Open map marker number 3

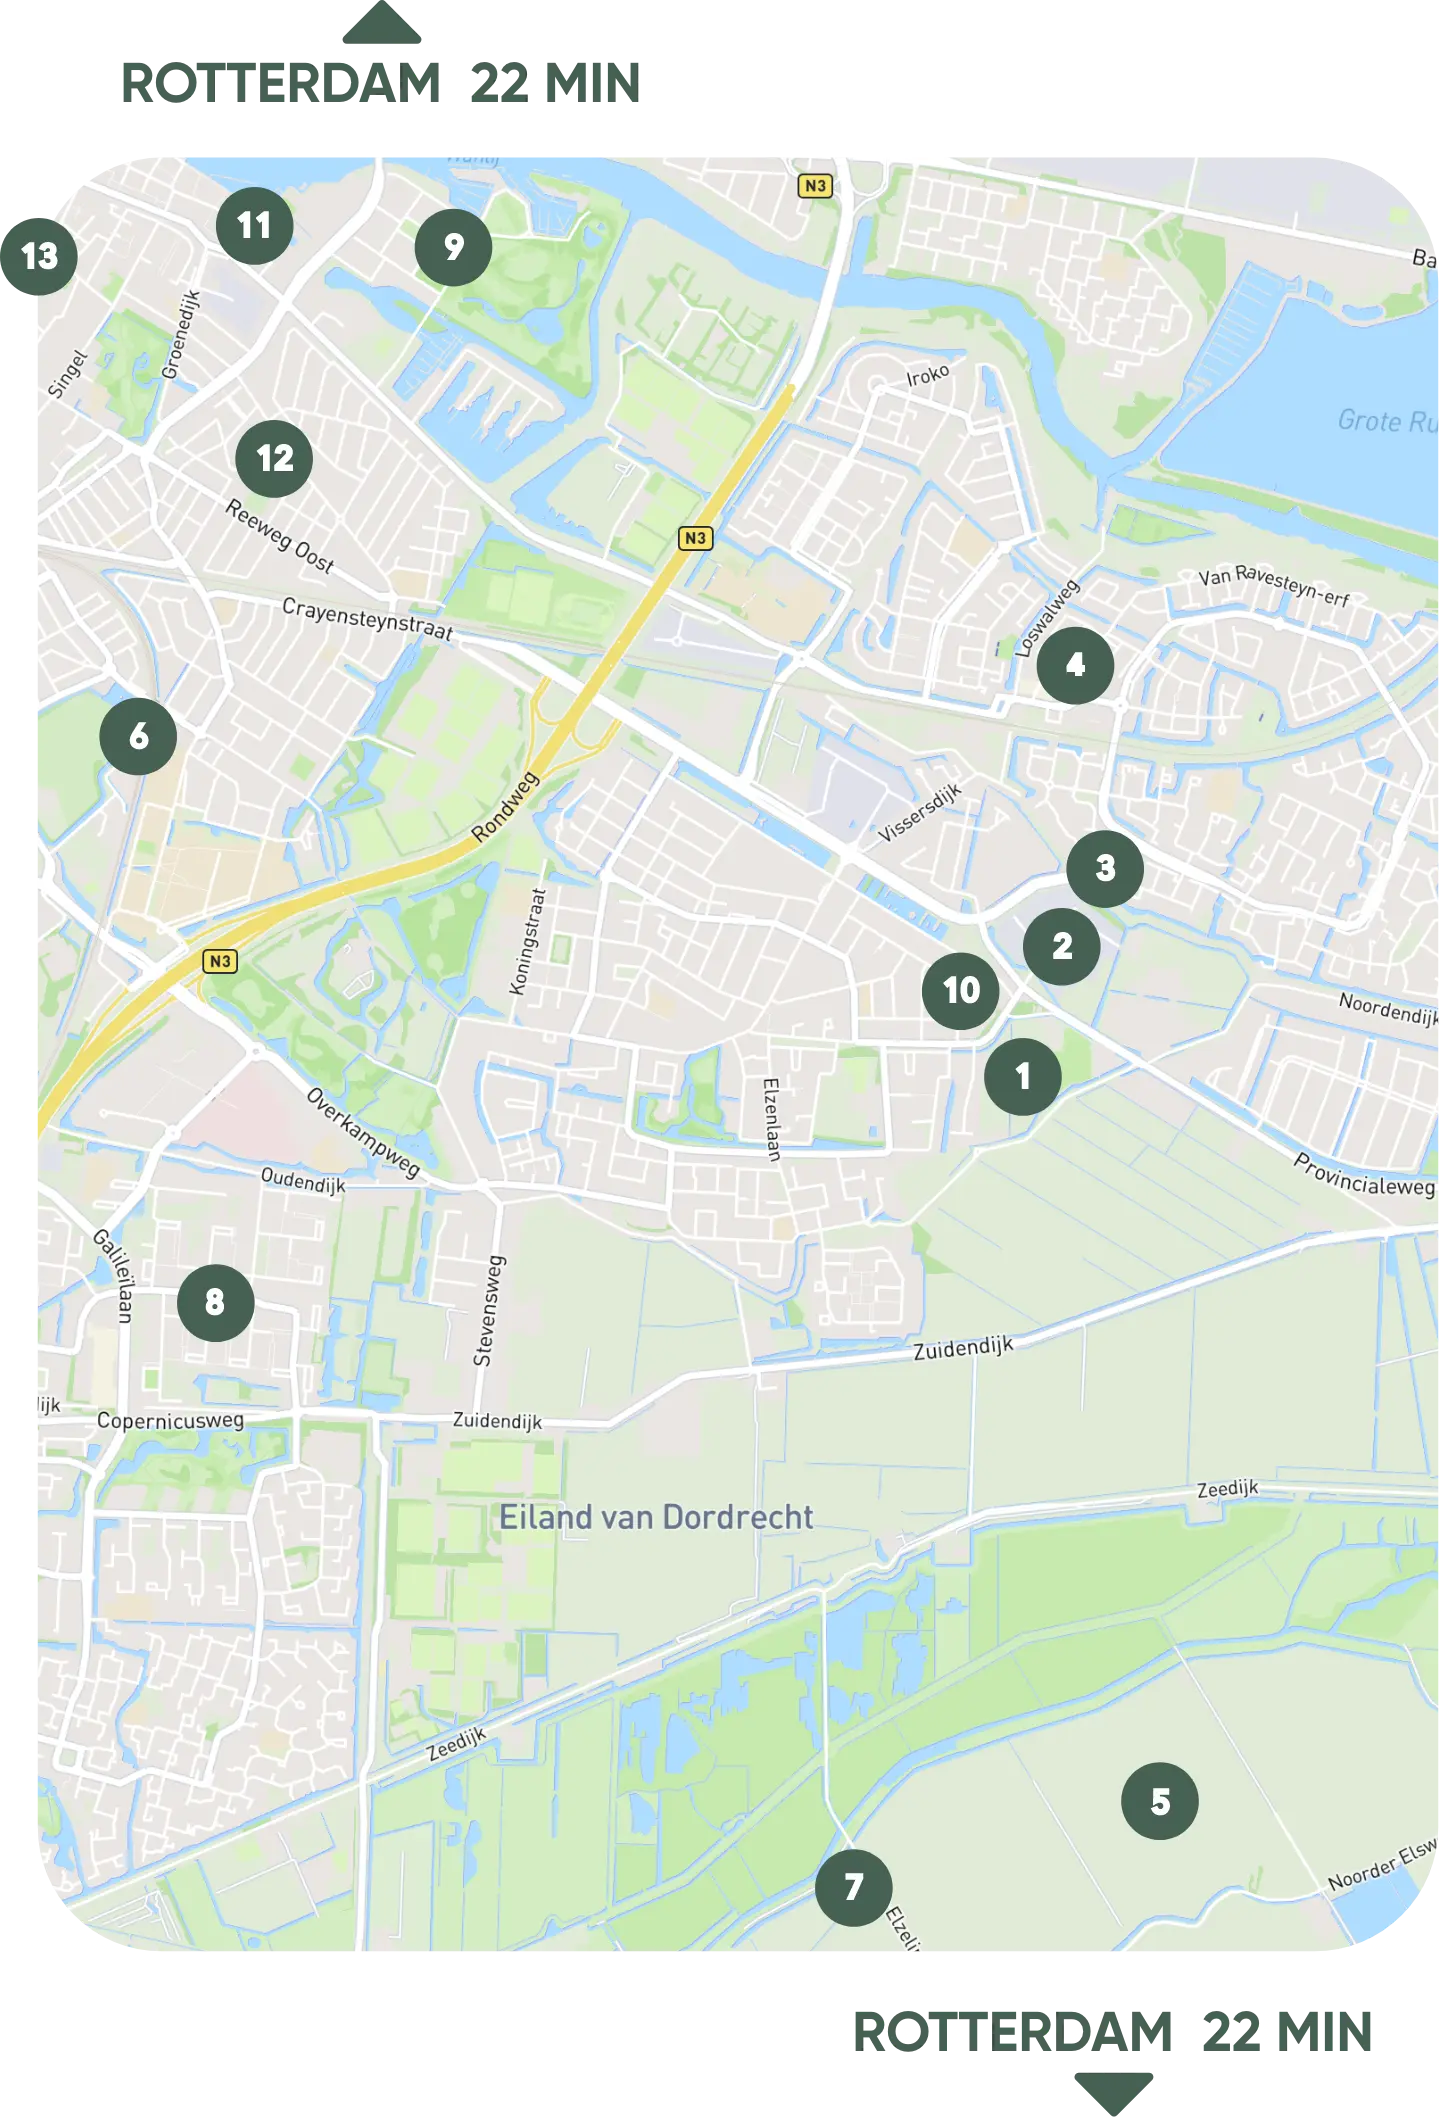click(1104, 868)
